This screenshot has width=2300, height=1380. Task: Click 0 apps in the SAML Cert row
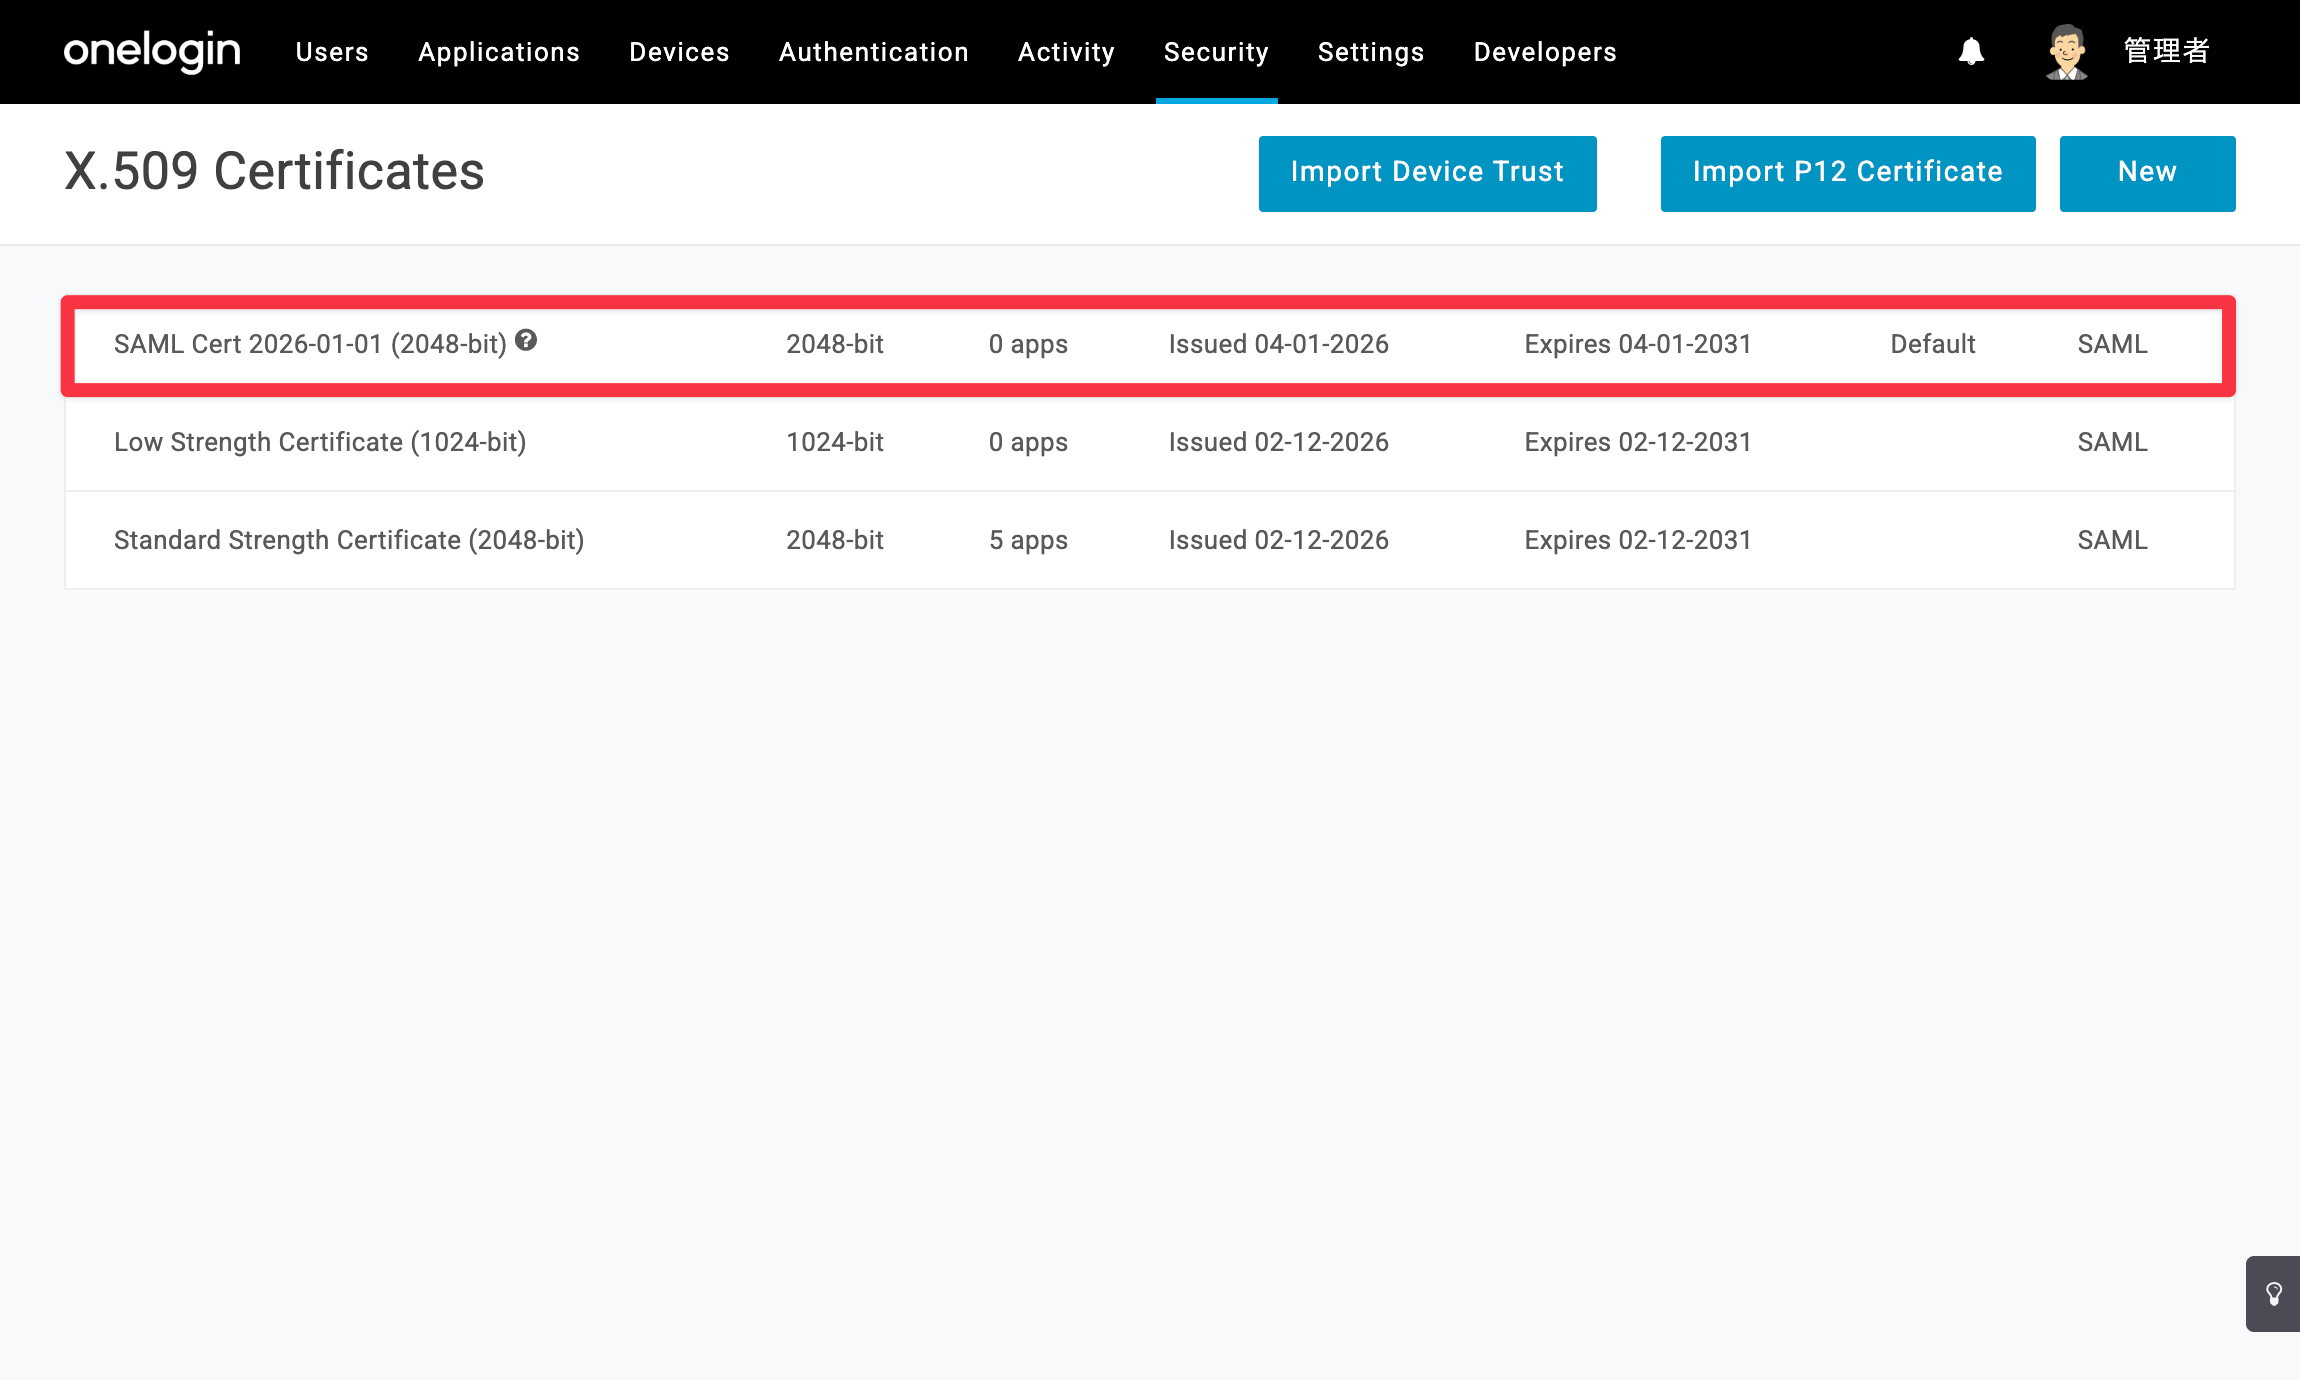[1028, 344]
